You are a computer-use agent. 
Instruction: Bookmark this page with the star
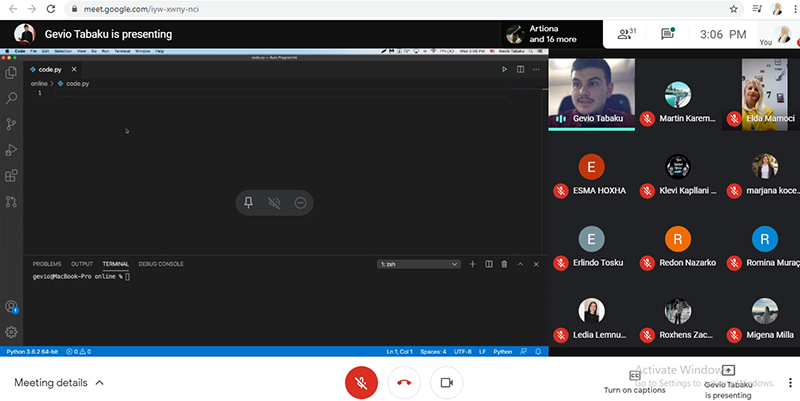click(735, 8)
